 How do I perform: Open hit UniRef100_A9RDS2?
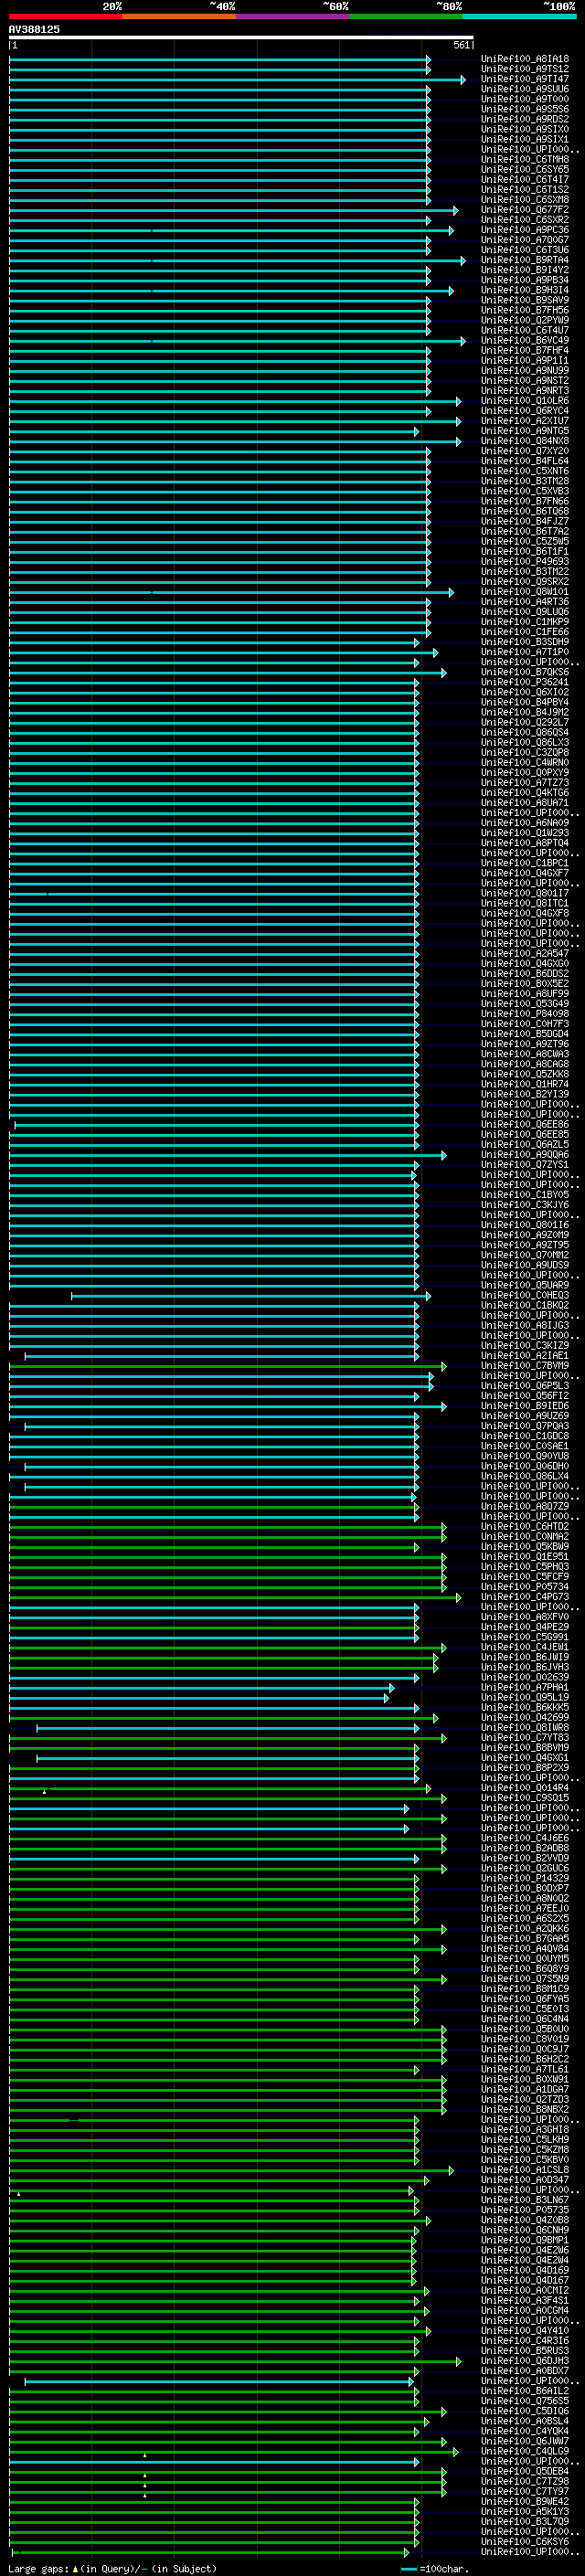click(525, 119)
